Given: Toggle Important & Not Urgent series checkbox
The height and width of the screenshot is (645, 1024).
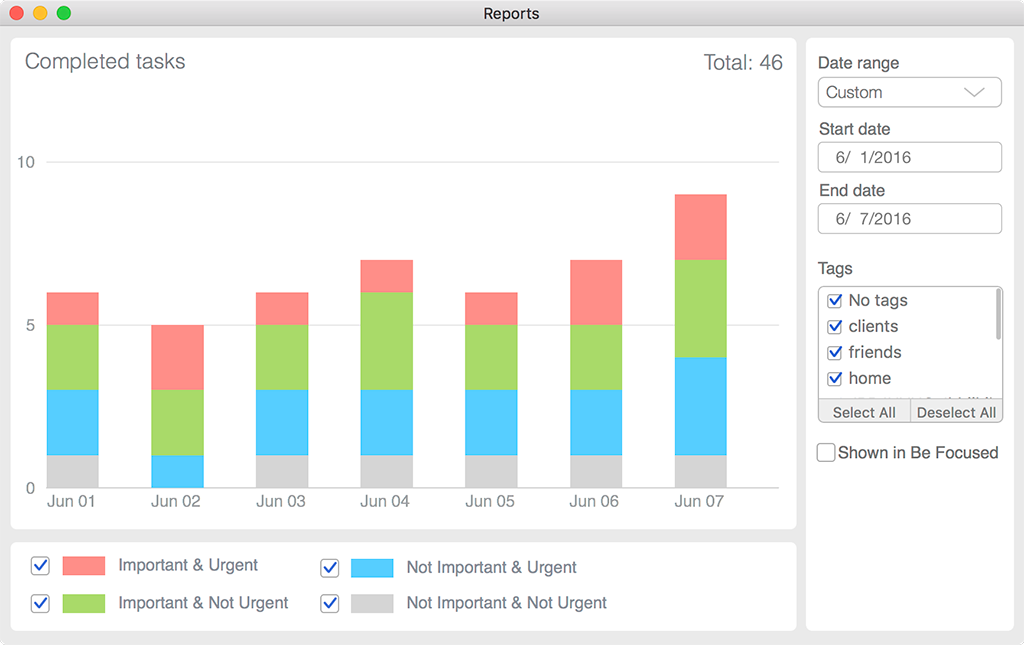Looking at the screenshot, I should [x=40, y=603].
